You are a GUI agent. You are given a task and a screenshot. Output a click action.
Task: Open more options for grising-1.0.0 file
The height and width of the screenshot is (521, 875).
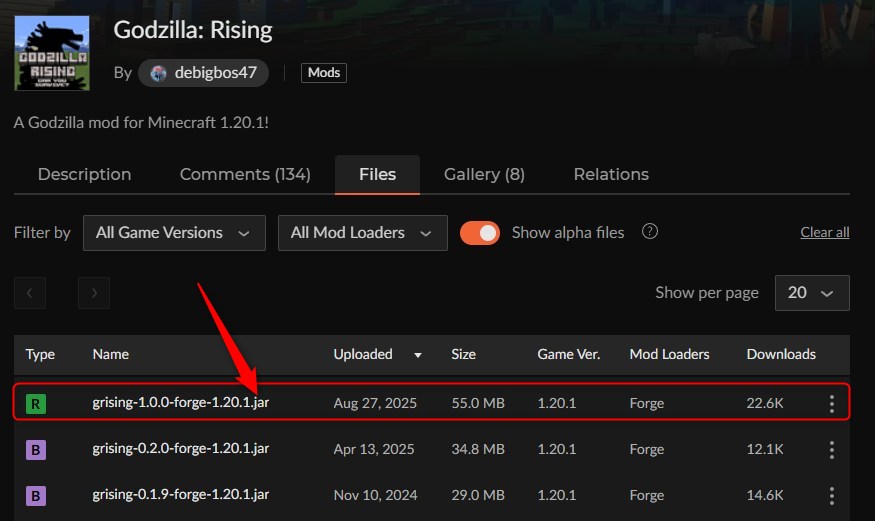(x=831, y=403)
